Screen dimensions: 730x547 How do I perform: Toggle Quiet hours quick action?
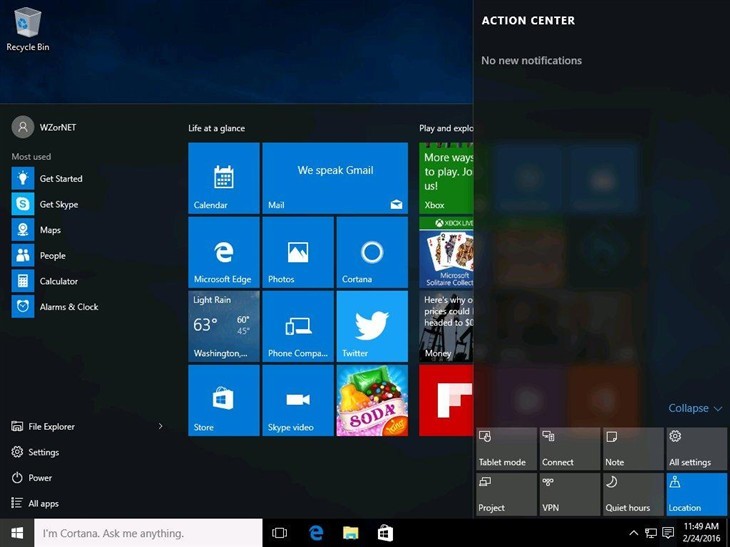(633, 494)
